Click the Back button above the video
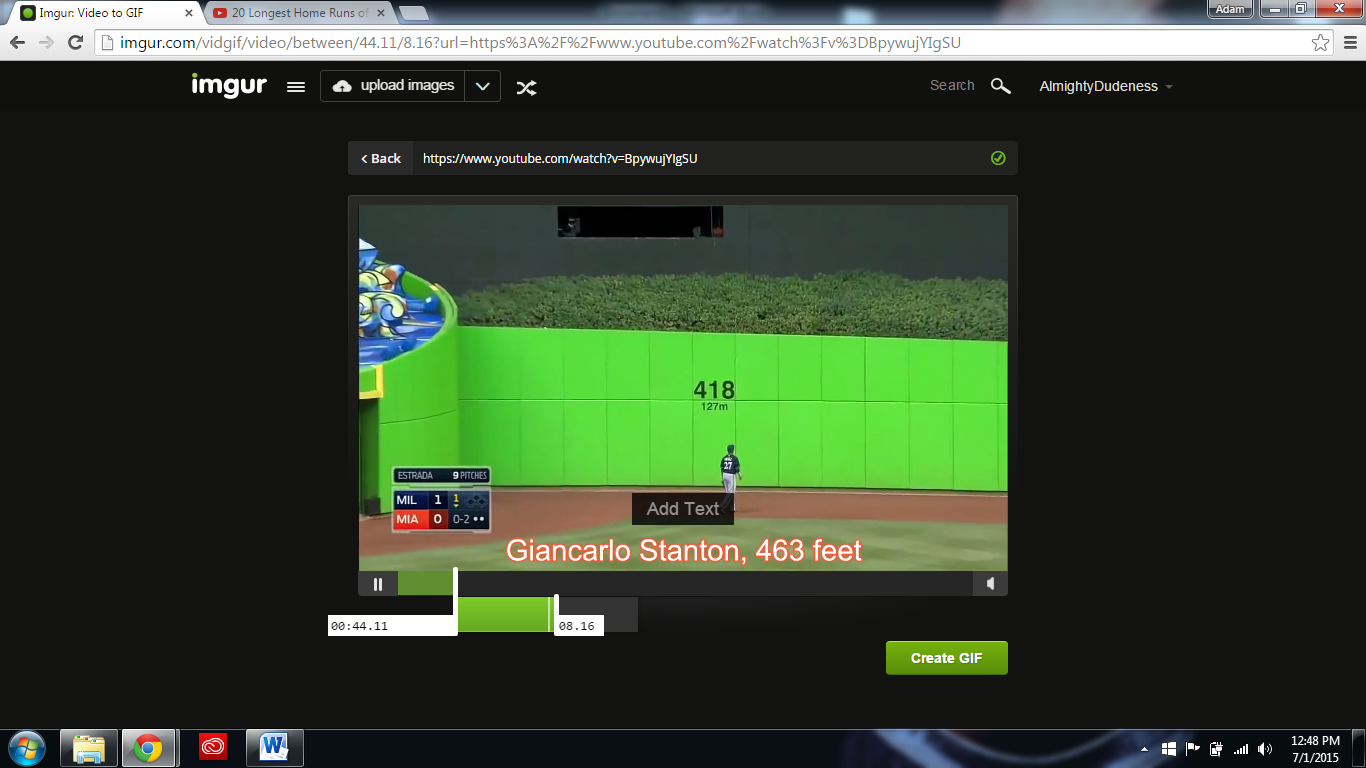The image size is (1366, 768). [379, 158]
